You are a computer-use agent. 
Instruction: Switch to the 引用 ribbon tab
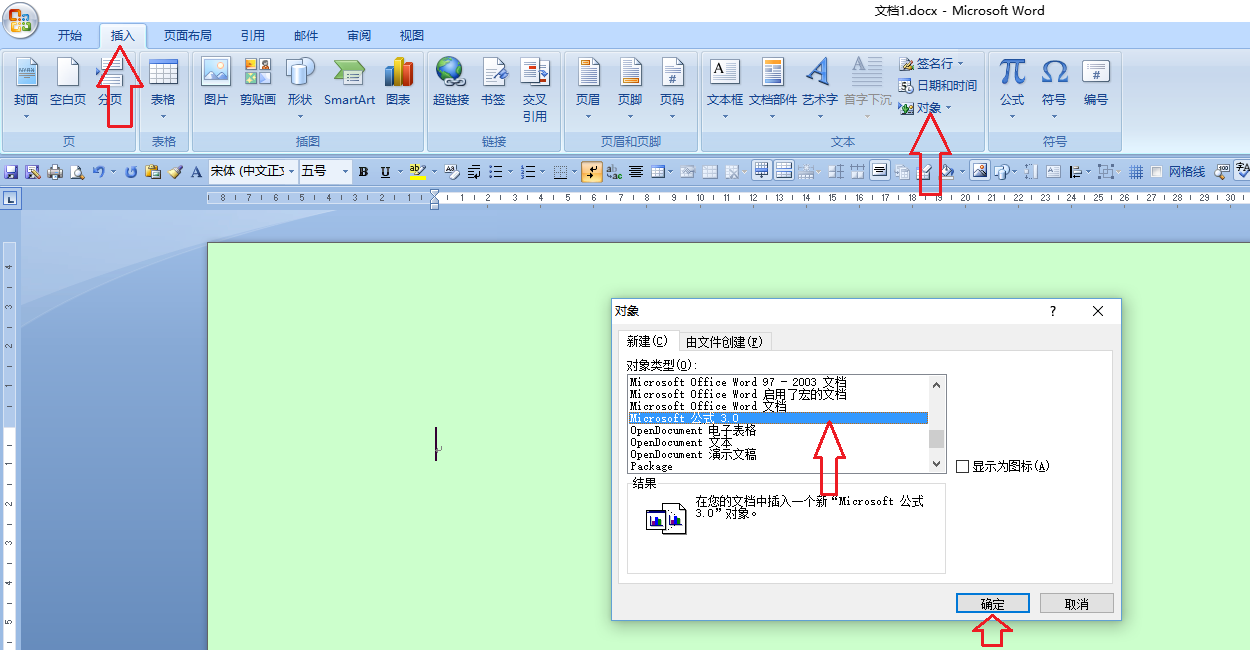click(x=253, y=36)
